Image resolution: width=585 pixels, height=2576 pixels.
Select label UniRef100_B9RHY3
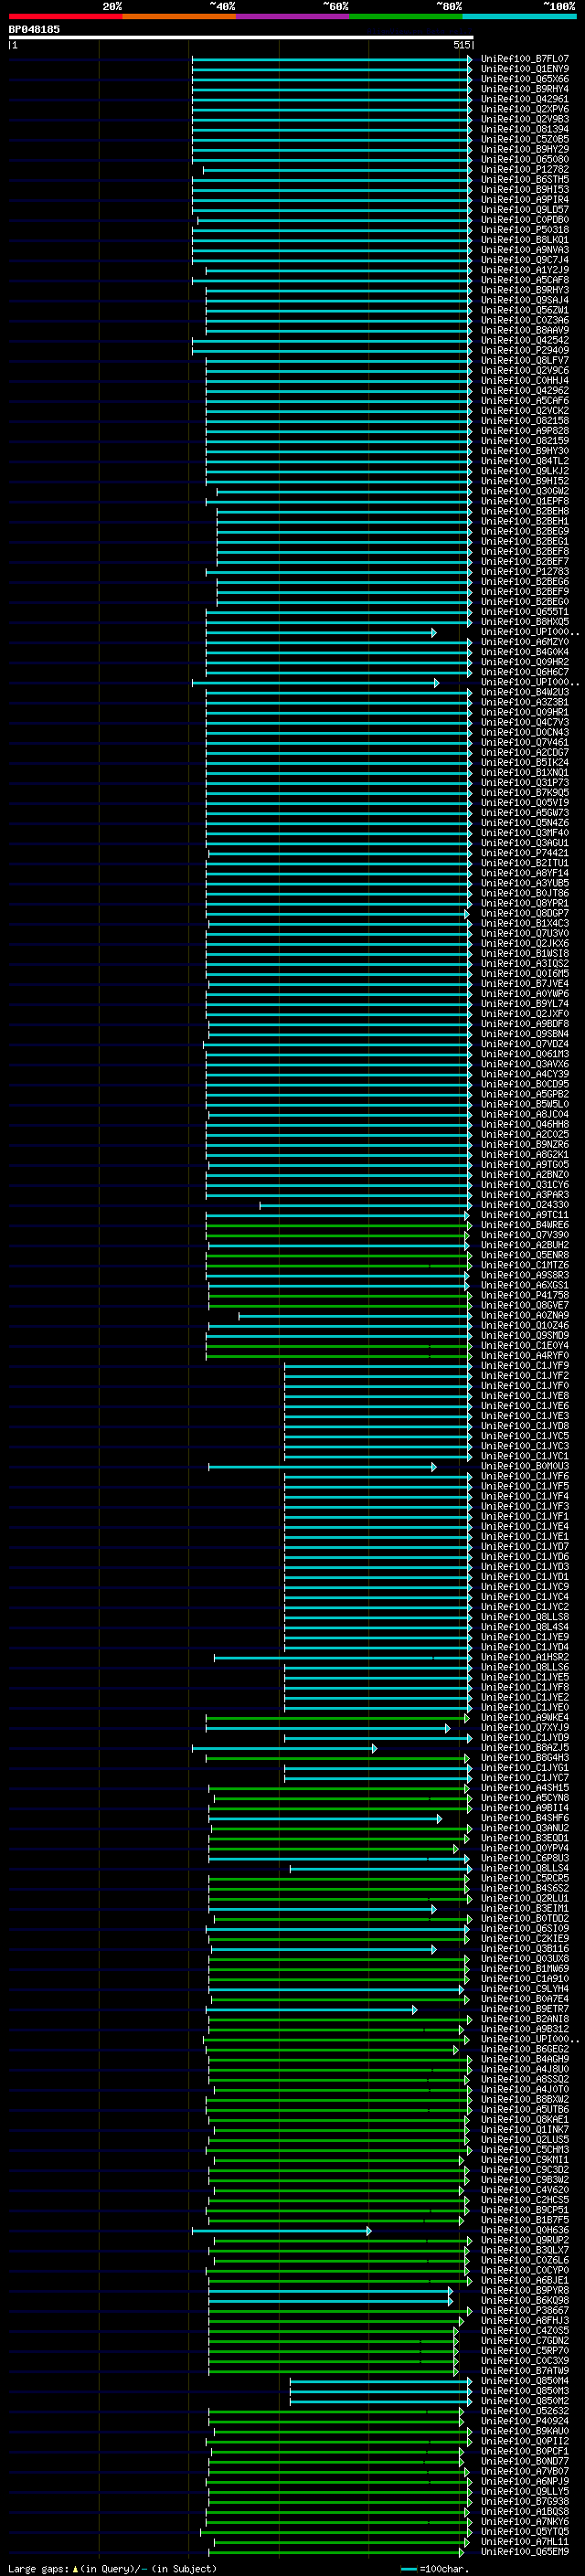tap(525, 290)
